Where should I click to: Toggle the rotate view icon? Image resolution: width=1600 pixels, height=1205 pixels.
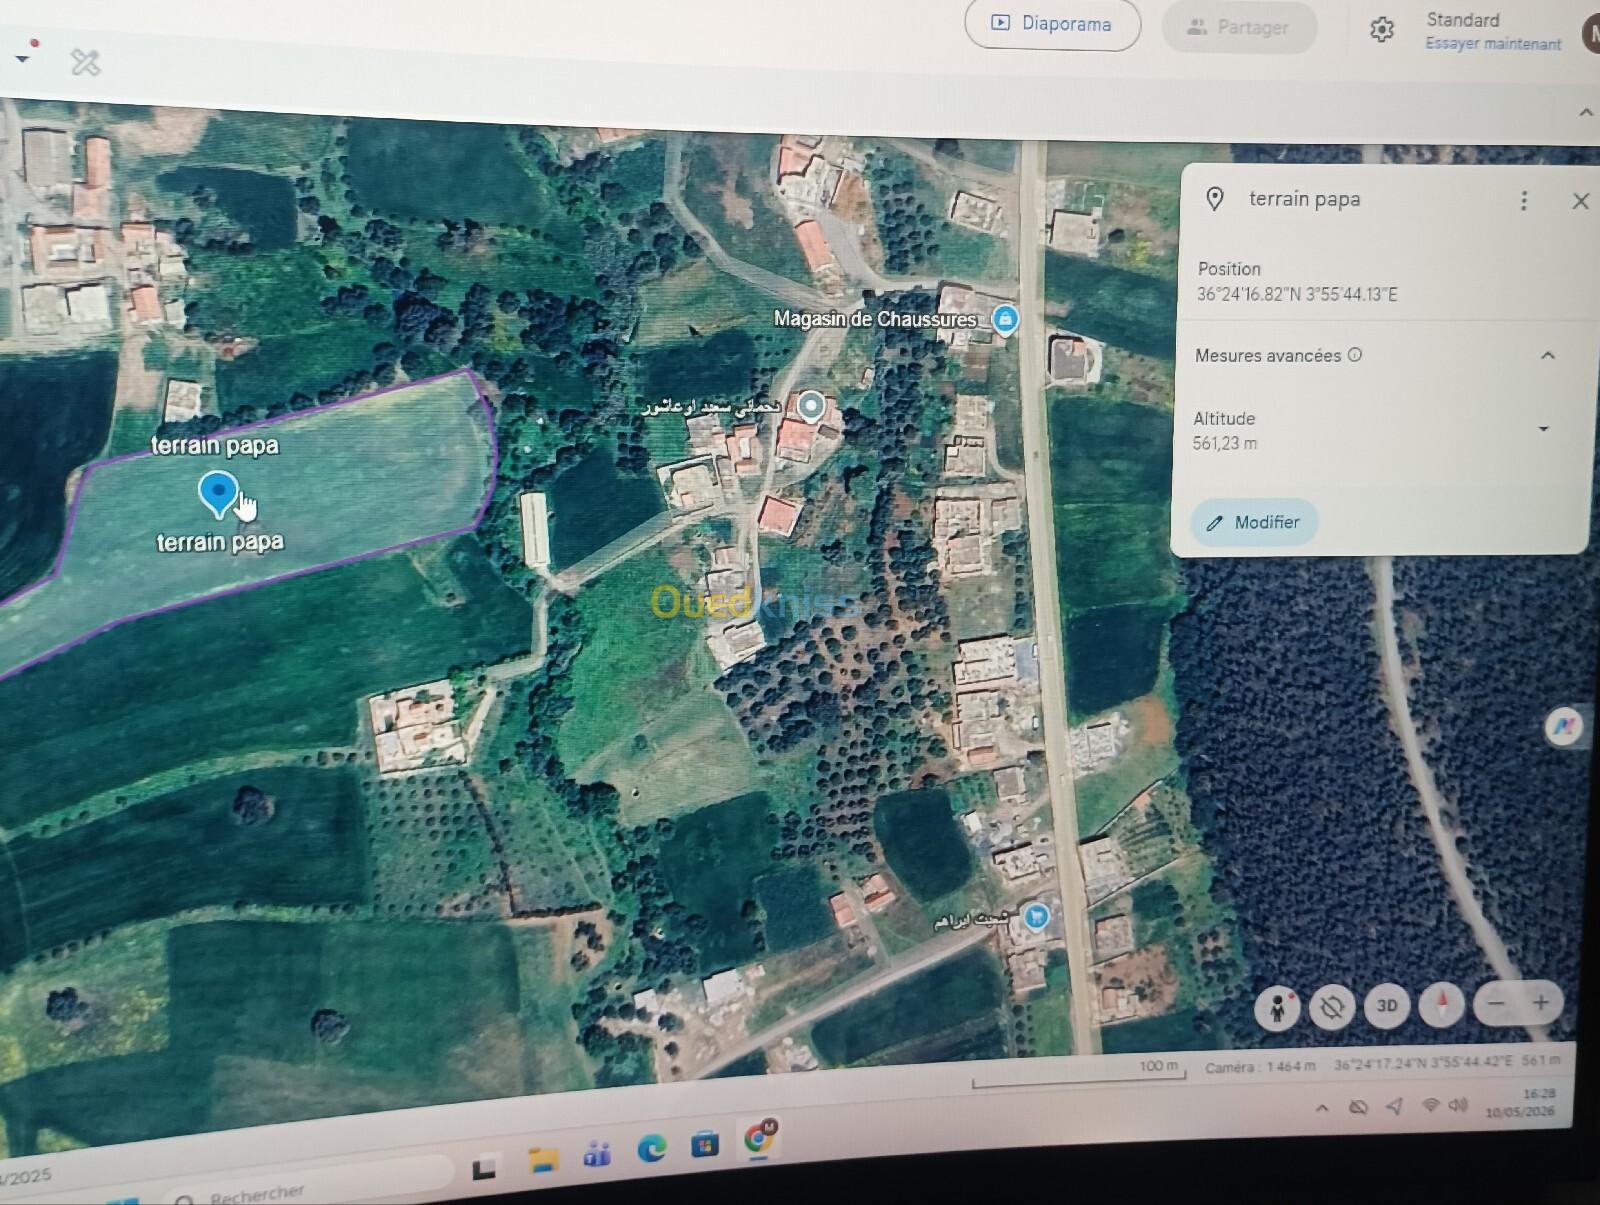[x=1332, y=1006]
